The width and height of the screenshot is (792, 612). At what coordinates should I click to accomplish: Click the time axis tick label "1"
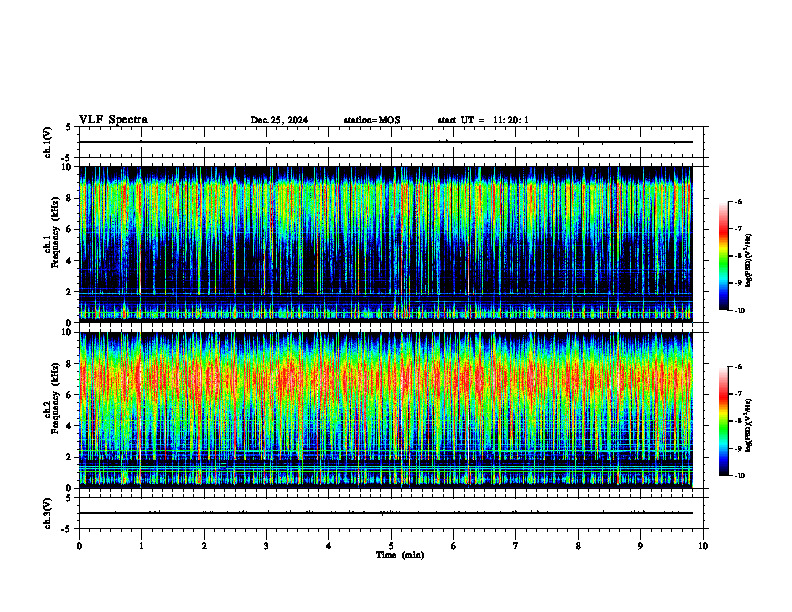click(141, 546)
